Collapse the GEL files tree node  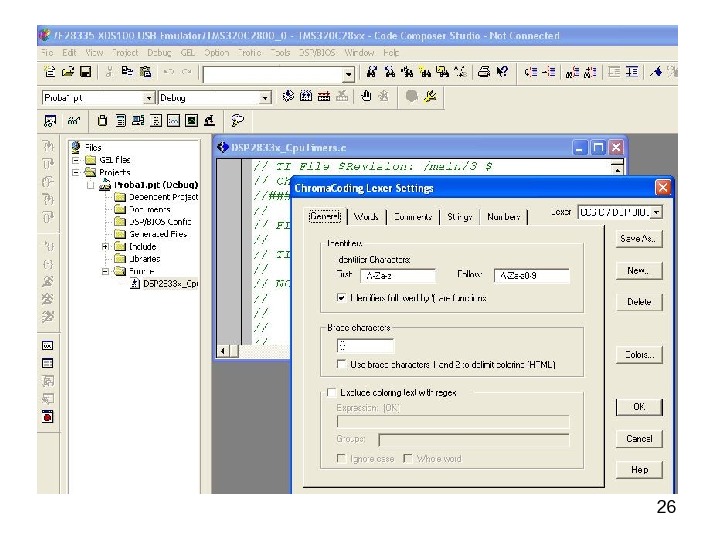(x=76, y=160)
